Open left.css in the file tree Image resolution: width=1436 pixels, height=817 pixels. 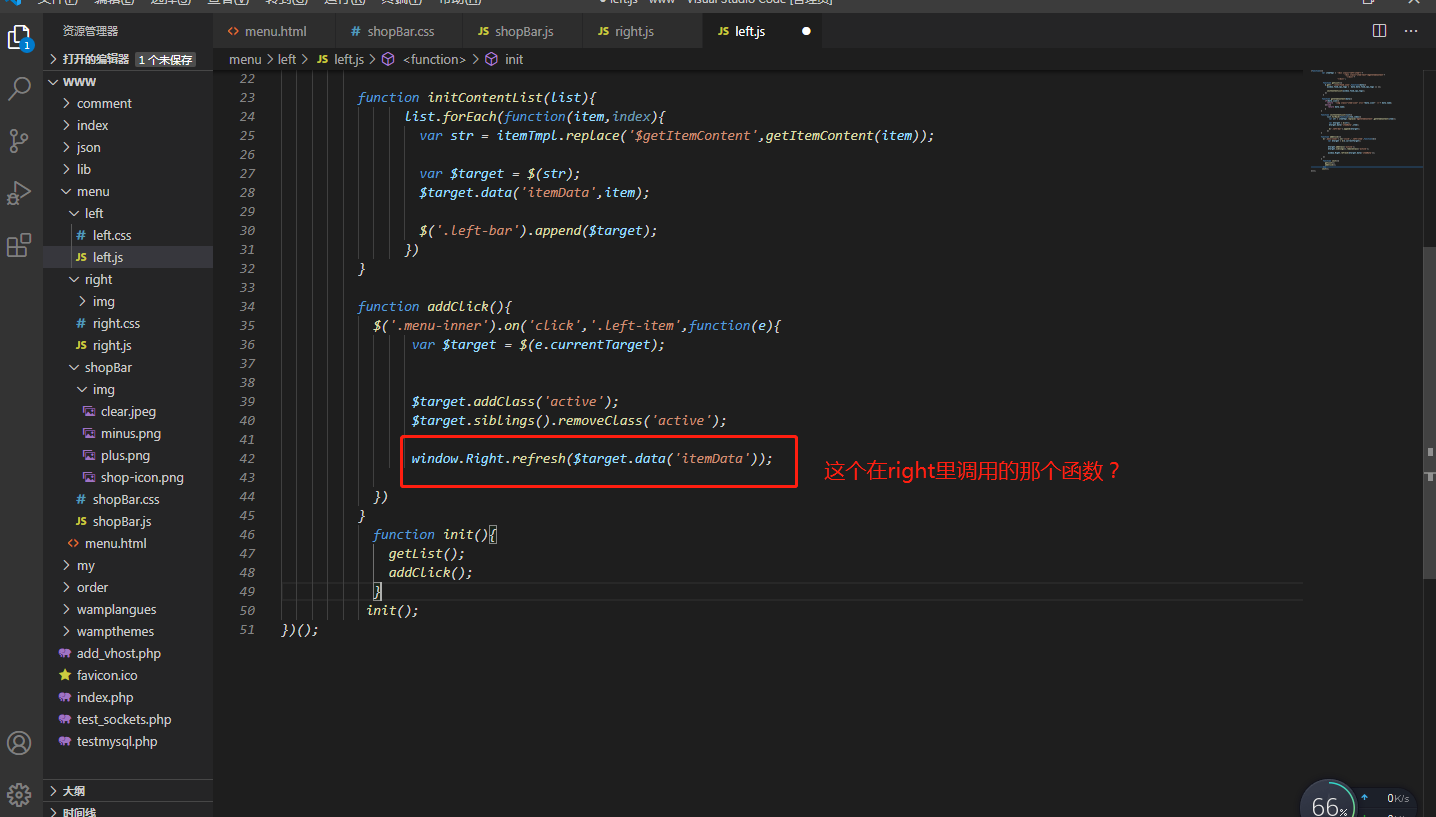[128, 235]
